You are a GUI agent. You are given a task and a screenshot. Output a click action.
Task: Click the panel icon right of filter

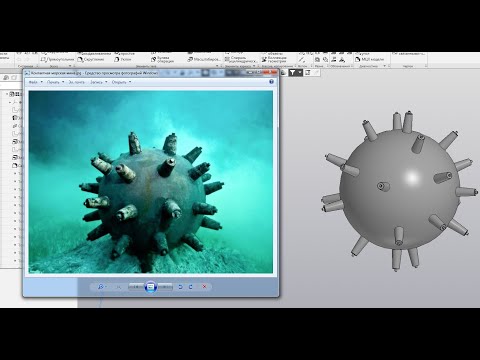click(308, 72)
